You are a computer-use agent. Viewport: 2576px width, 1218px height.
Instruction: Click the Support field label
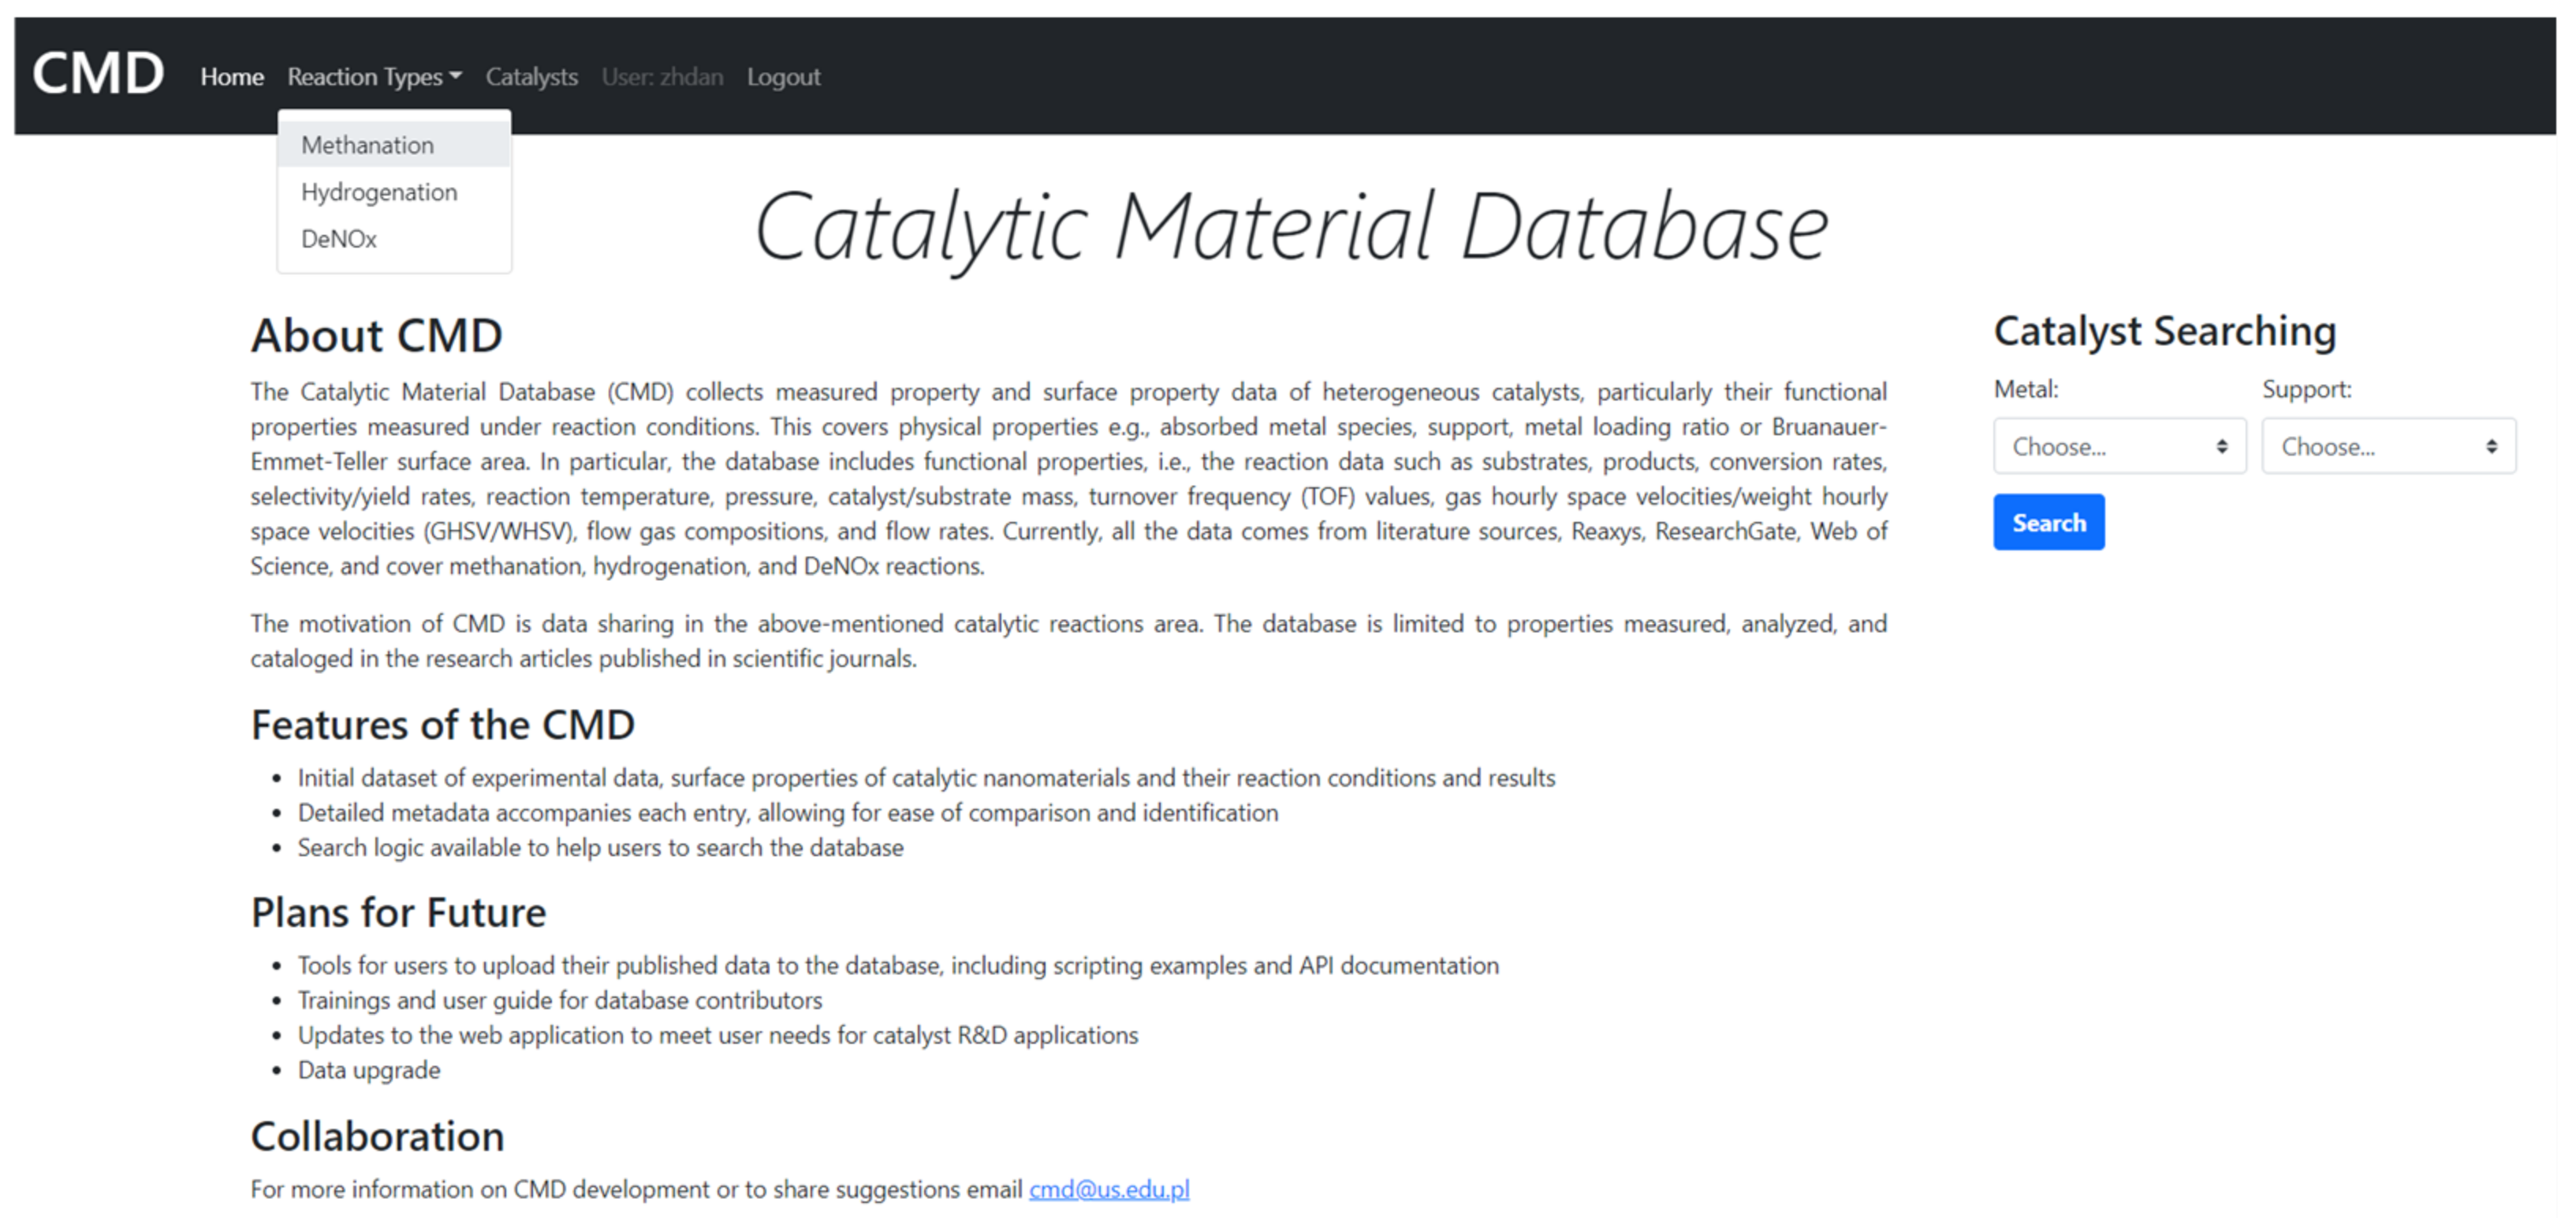pos(2306,389)
